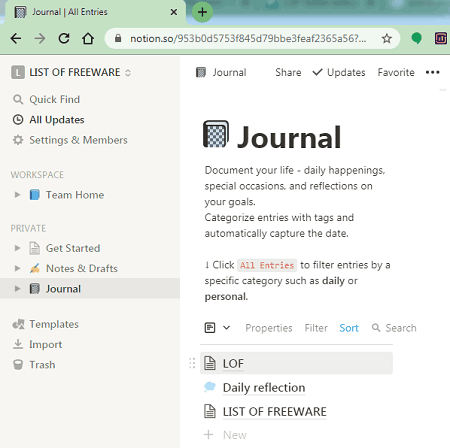Open Settings & Members
Viewport: 450px width, 448px height.
pyautogui.click(x=78, y=140)
